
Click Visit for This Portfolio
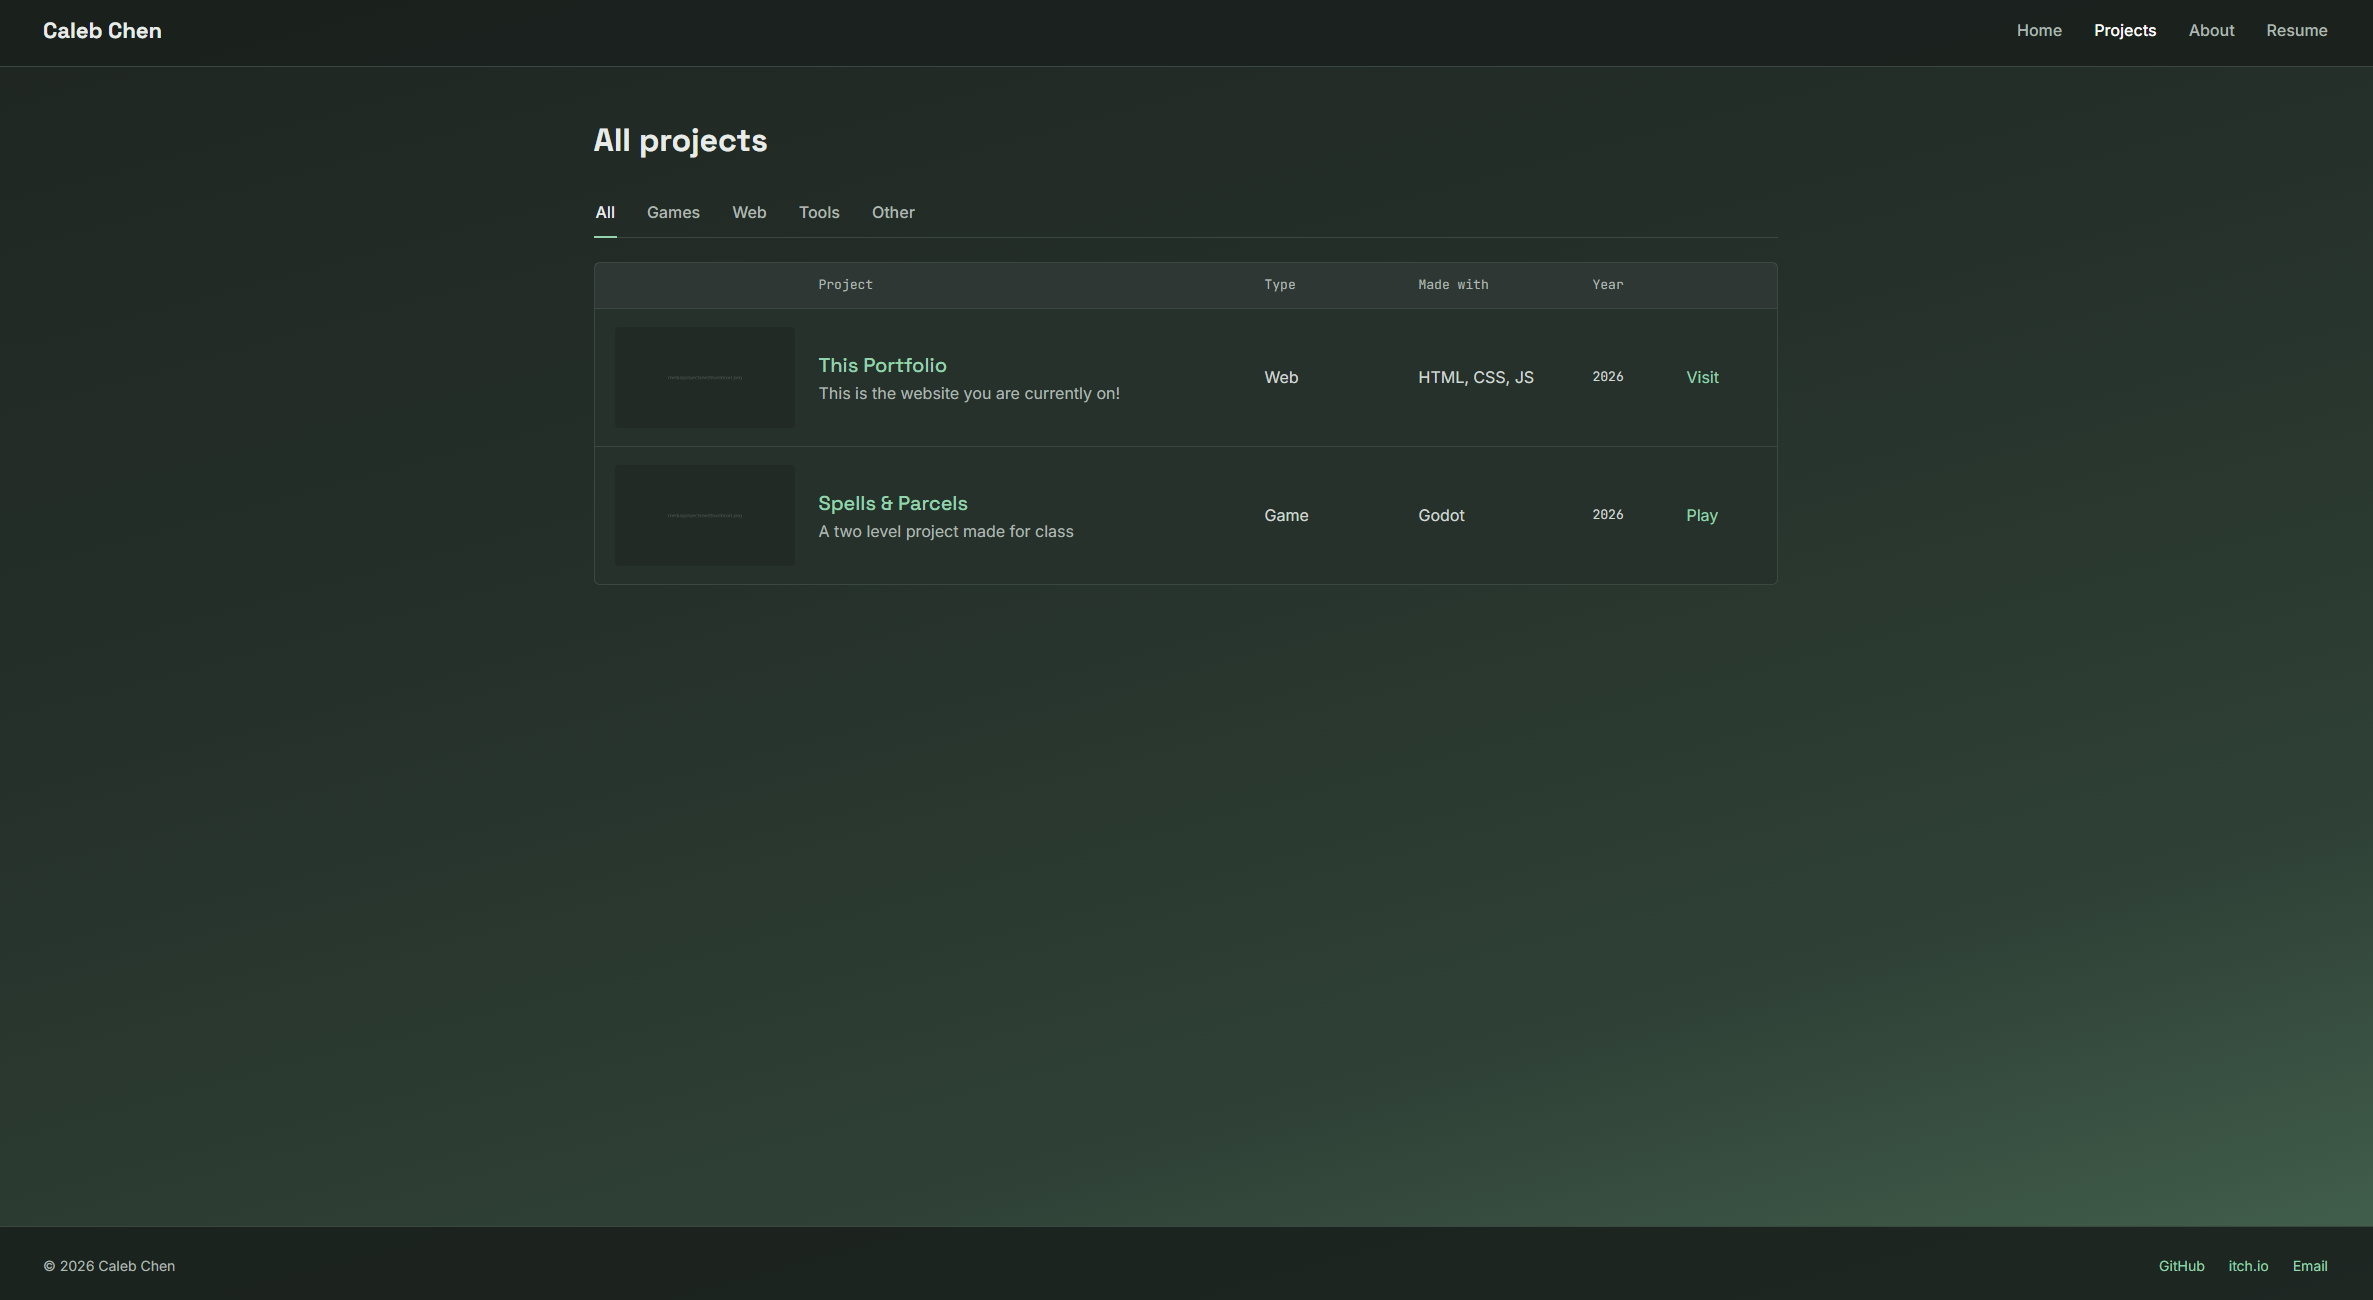pos(1702,378)
